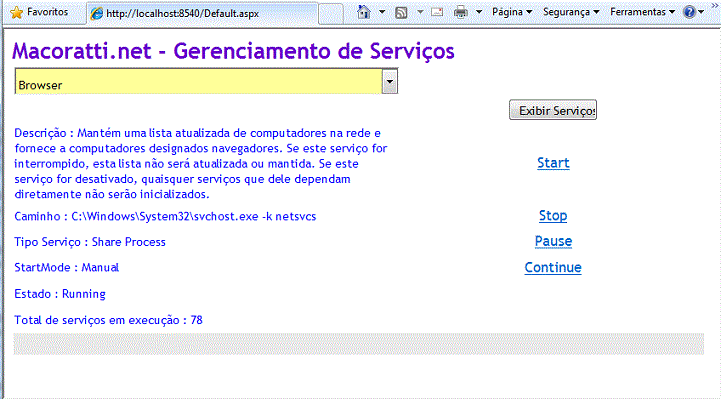
Task: Click the Continue service link
Action: click(553, 268)
